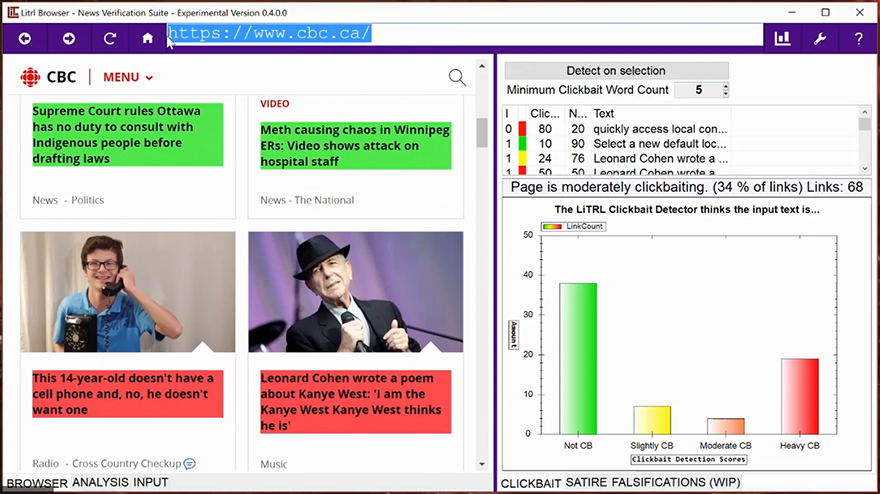
Task: Click the results list scrollbar
Action: point(865,140)
